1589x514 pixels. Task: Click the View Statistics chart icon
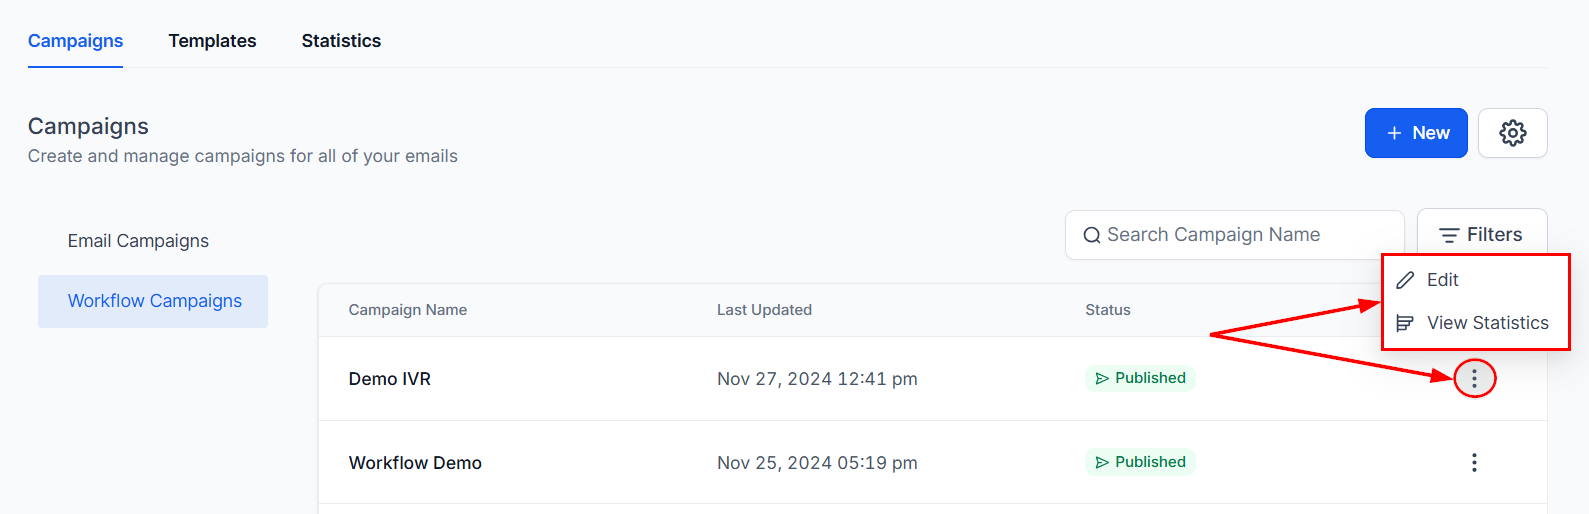tap(1405, 323)
